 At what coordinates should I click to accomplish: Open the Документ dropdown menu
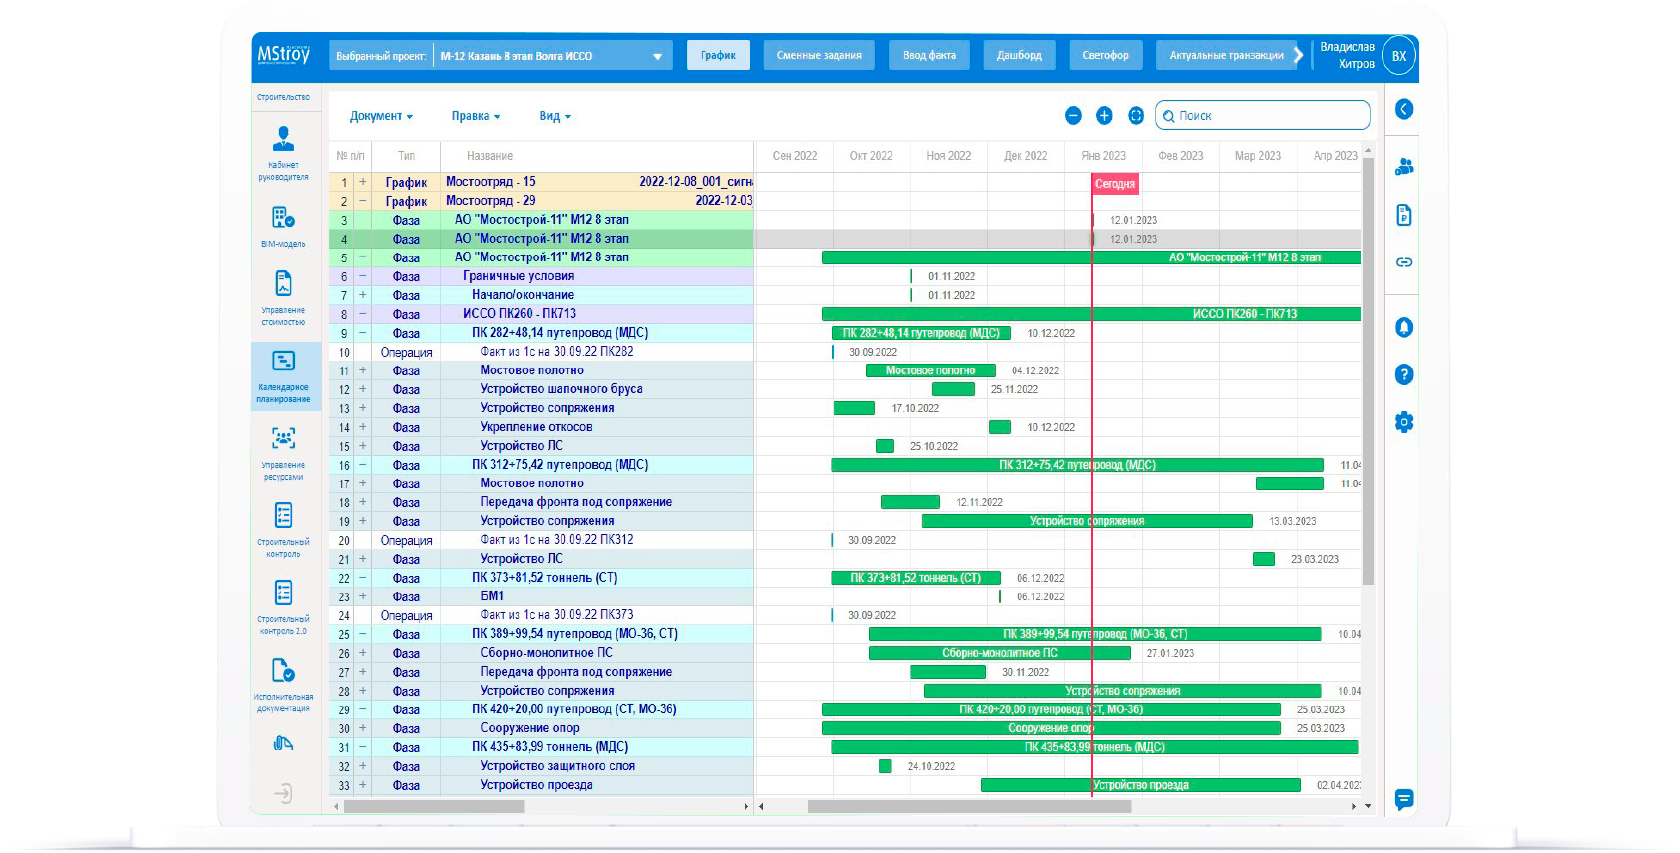tap(381, 116)
